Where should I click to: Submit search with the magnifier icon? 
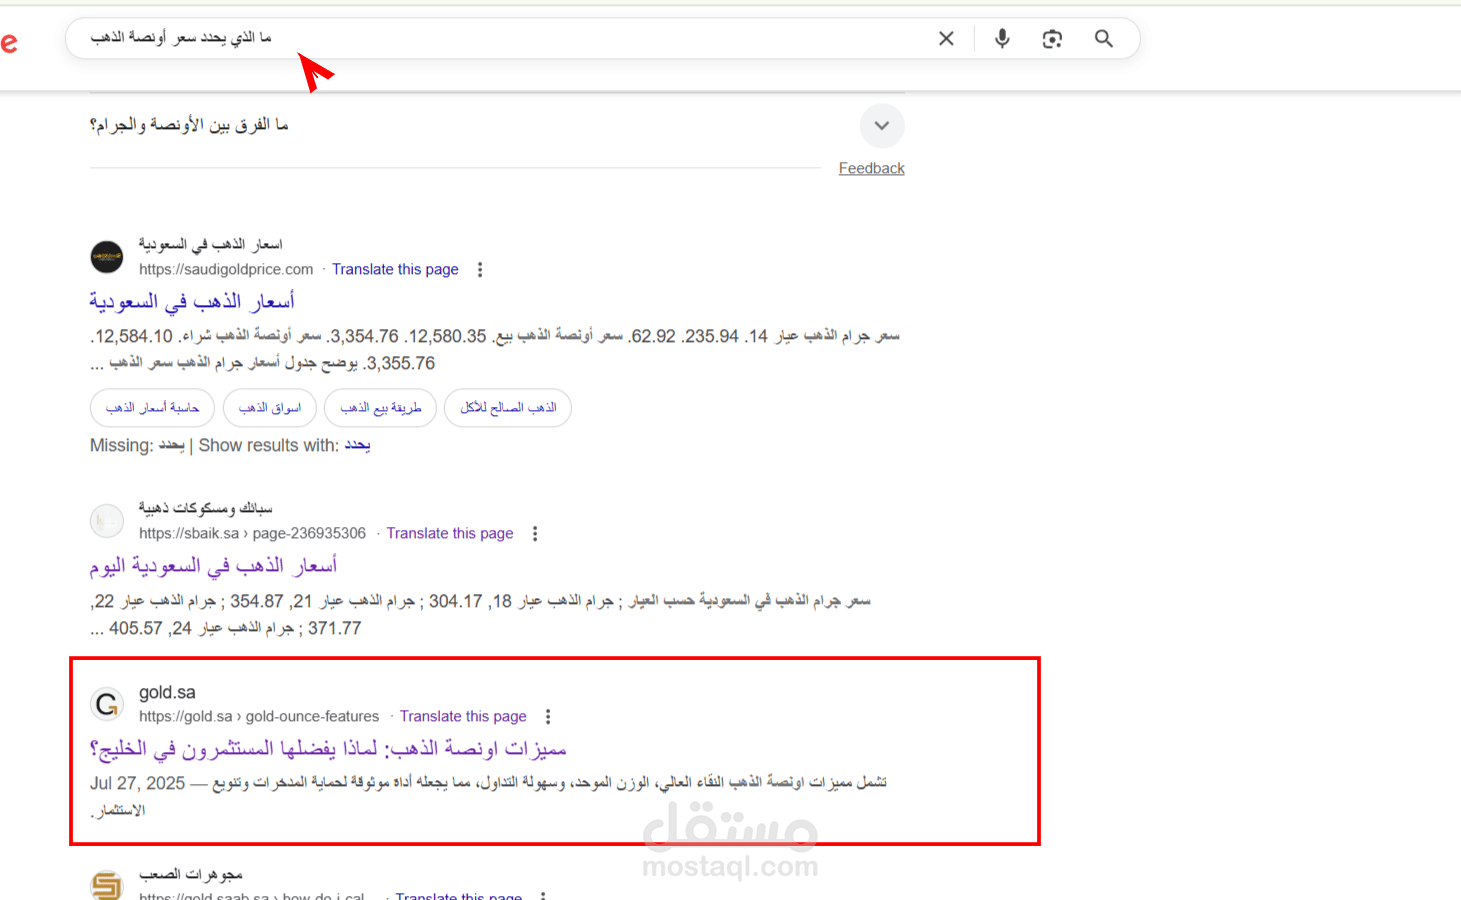[x=1104, y=39]
